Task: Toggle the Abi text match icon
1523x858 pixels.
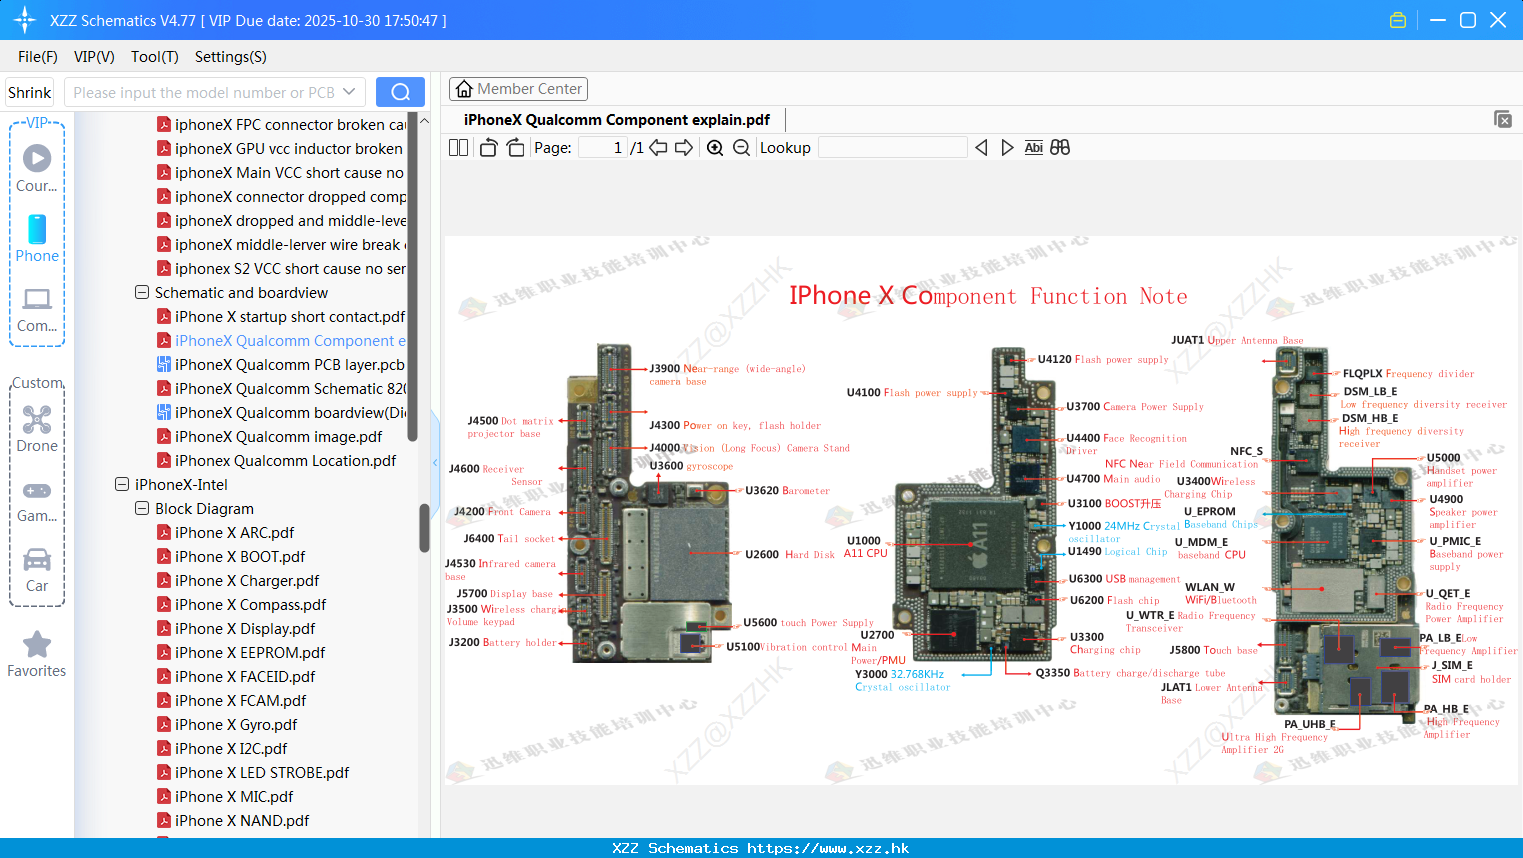Action: 1034,147
